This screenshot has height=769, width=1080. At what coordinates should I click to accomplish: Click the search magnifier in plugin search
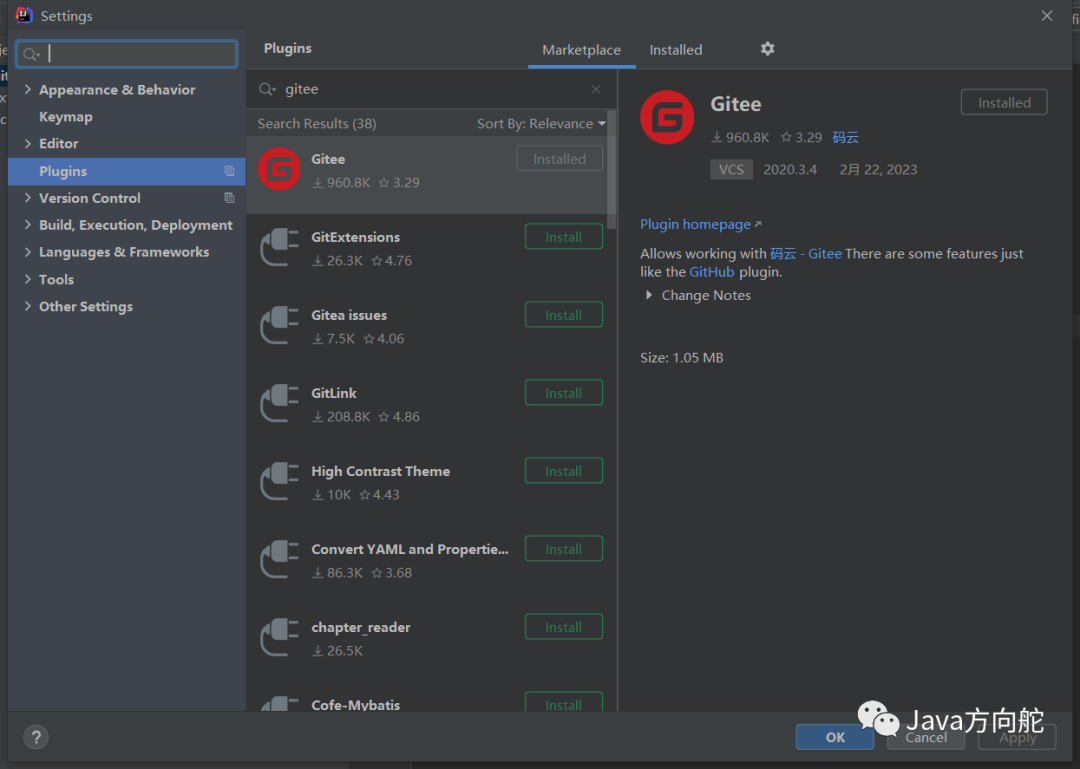267,90
